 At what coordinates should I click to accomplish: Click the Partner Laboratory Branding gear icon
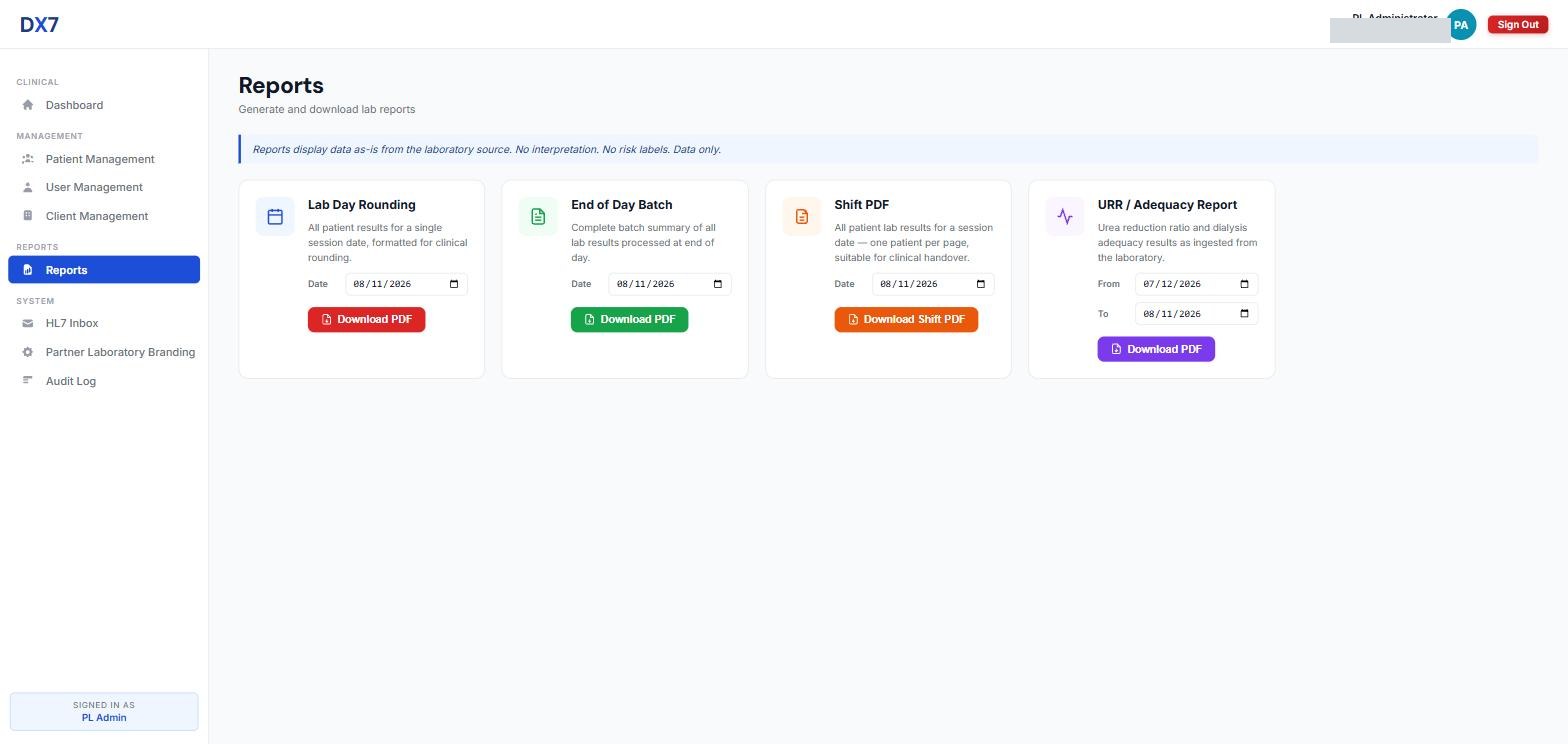28,352
